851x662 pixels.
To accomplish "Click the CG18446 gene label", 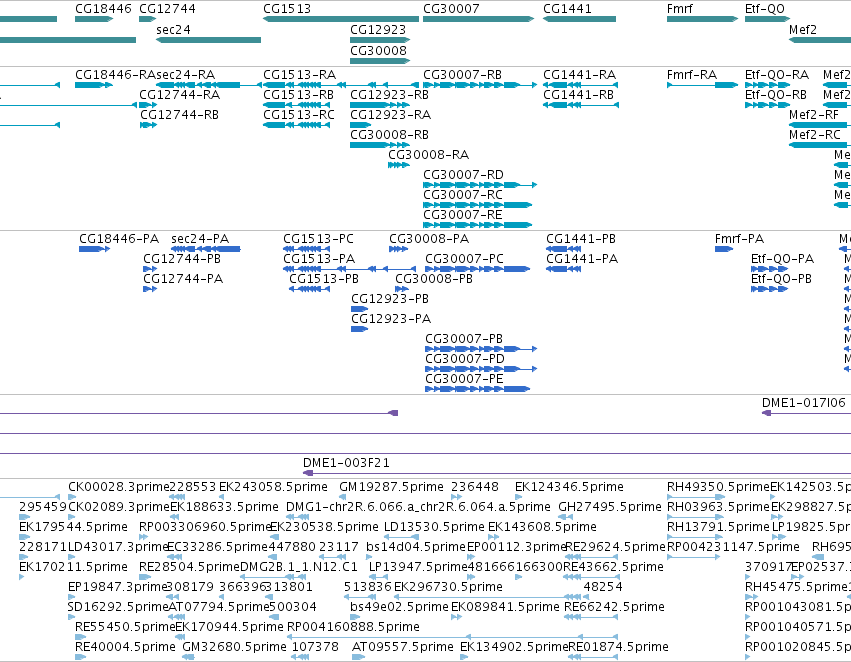I will pos(103,9).
